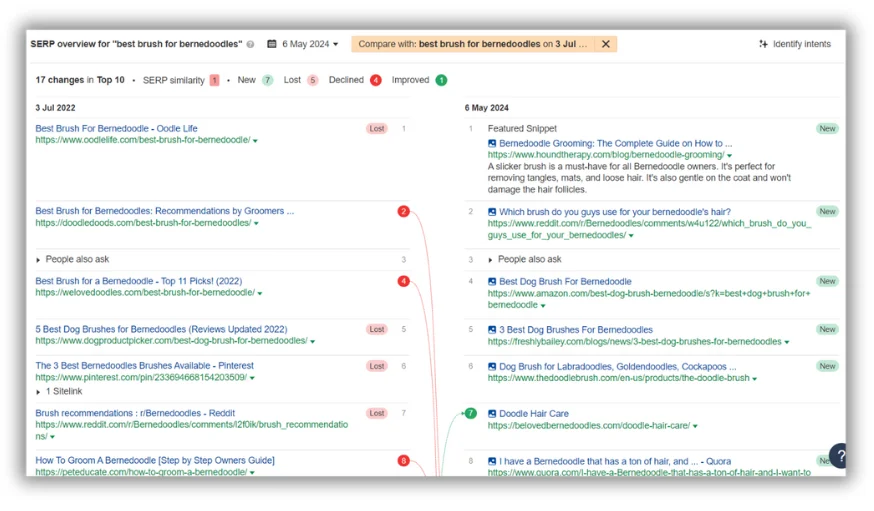Click the SERP icon before Best Dog Brush For Bernedoodle
The width and height of the screenshot is (874, 511).
492,281
